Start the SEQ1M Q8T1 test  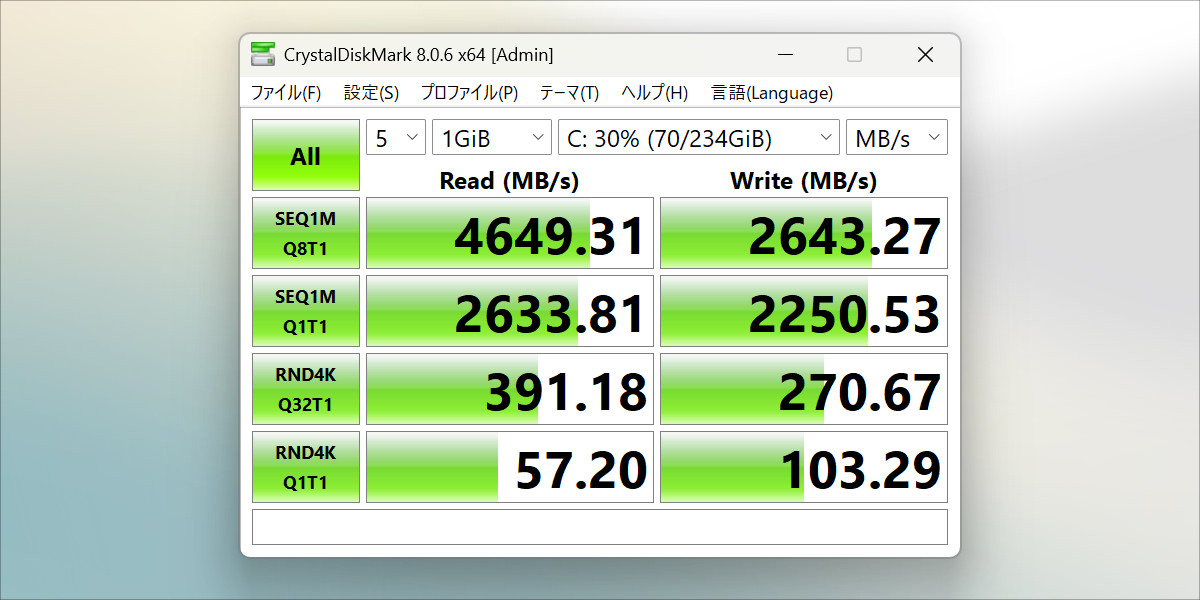[305, 233]
